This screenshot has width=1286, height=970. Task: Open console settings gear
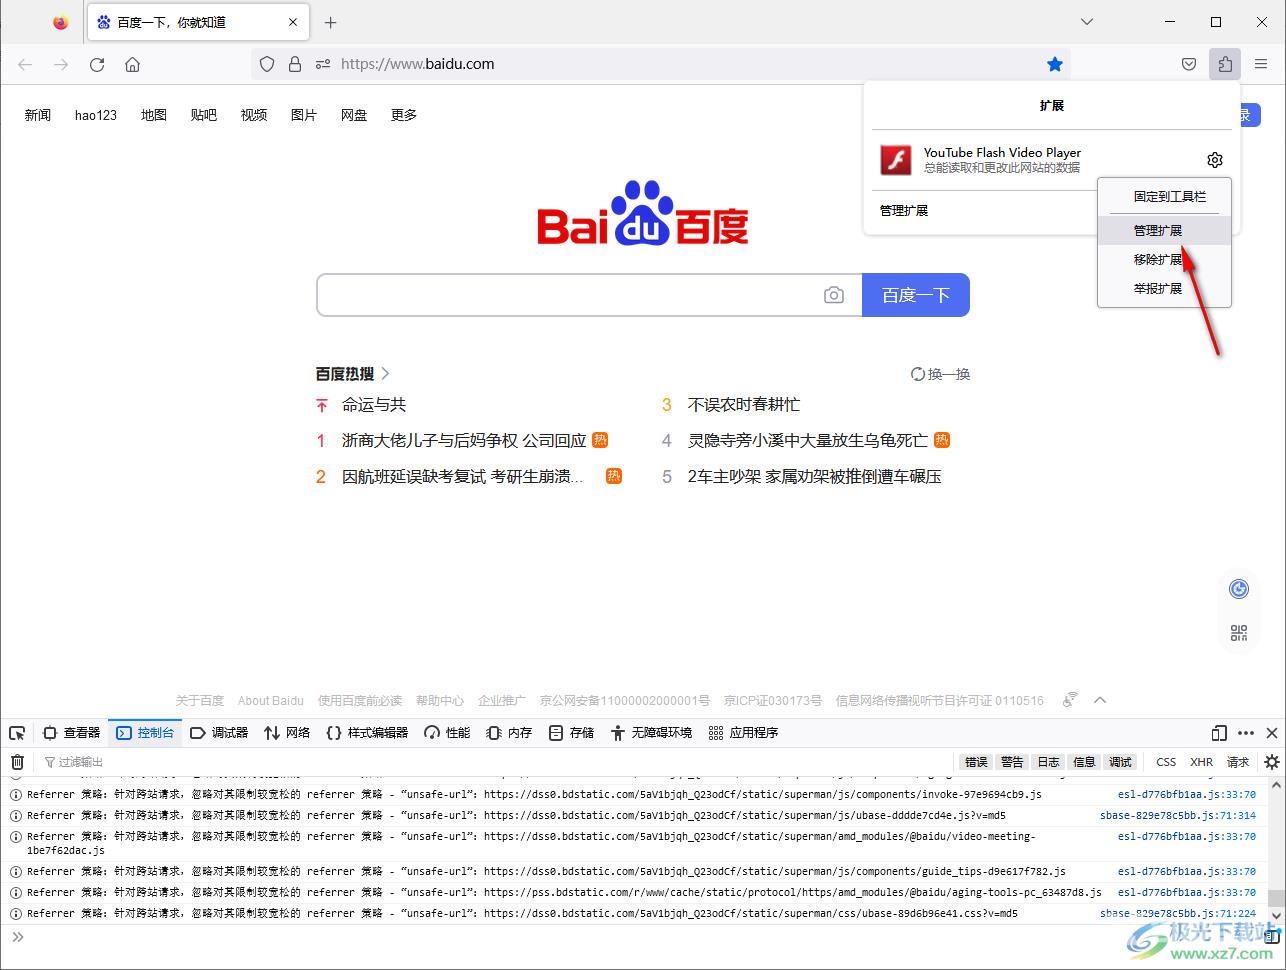(x=1272, y=762)
